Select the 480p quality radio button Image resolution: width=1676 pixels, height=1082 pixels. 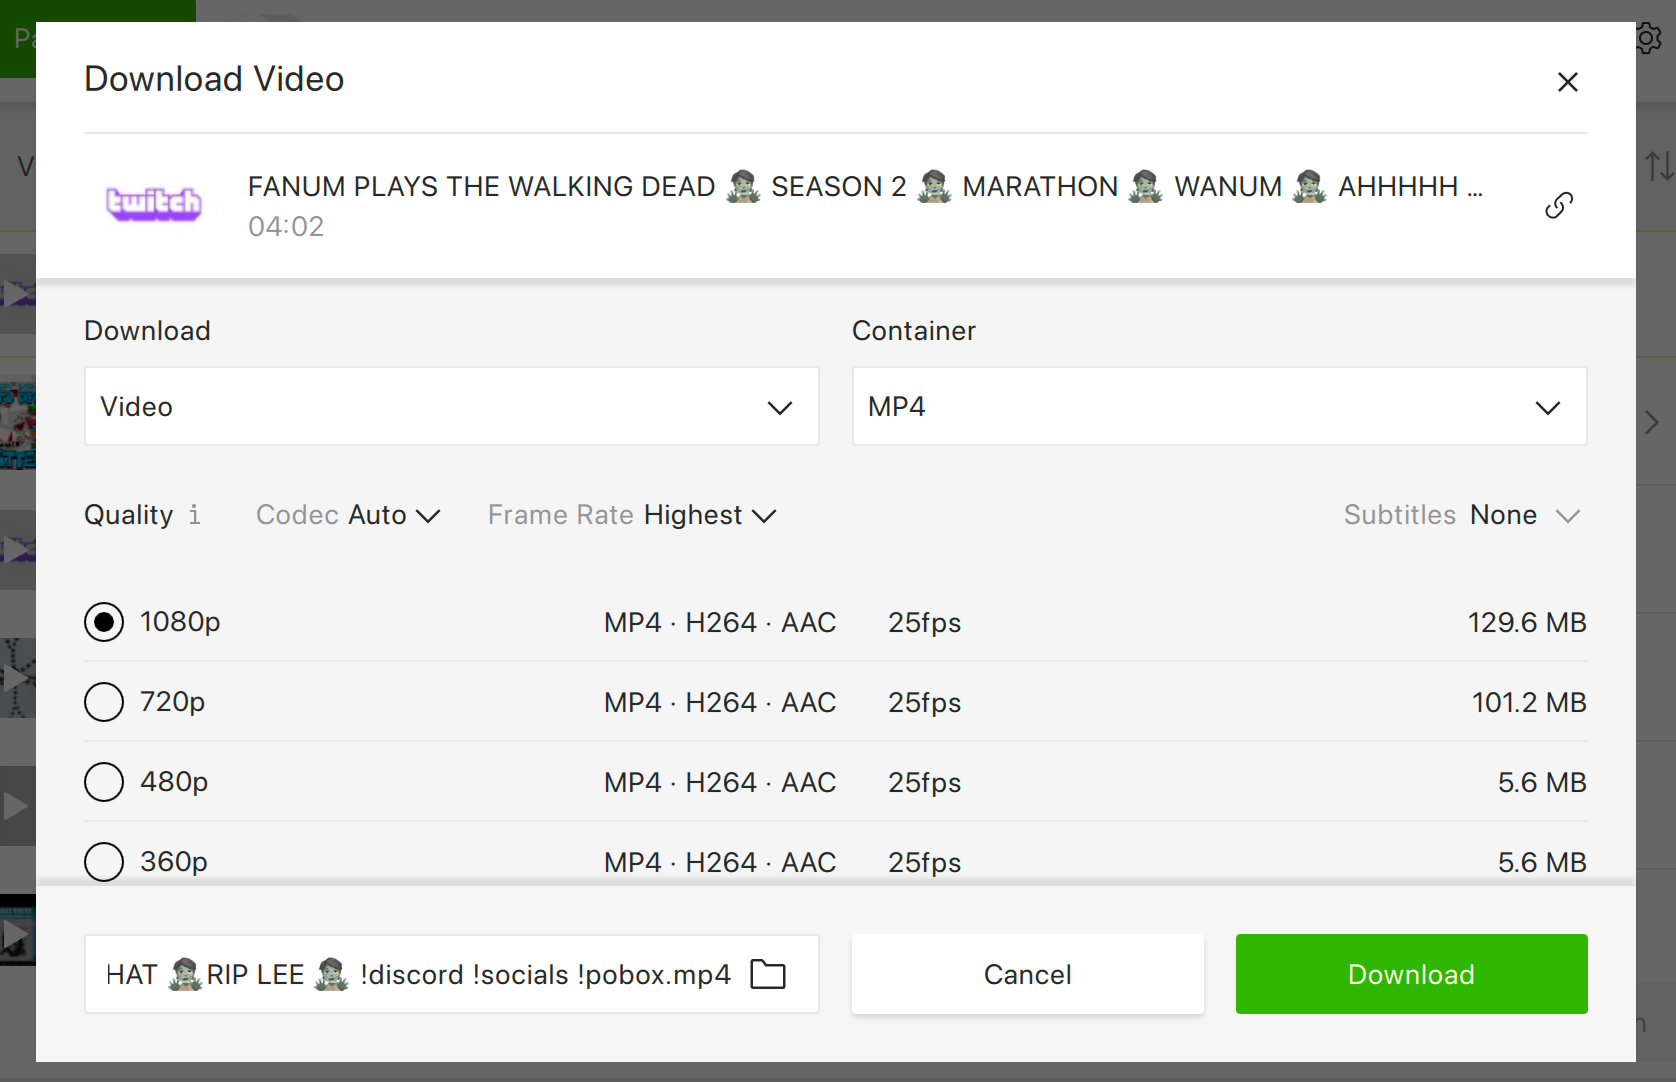pyautogui.click(x=104, y=782)
